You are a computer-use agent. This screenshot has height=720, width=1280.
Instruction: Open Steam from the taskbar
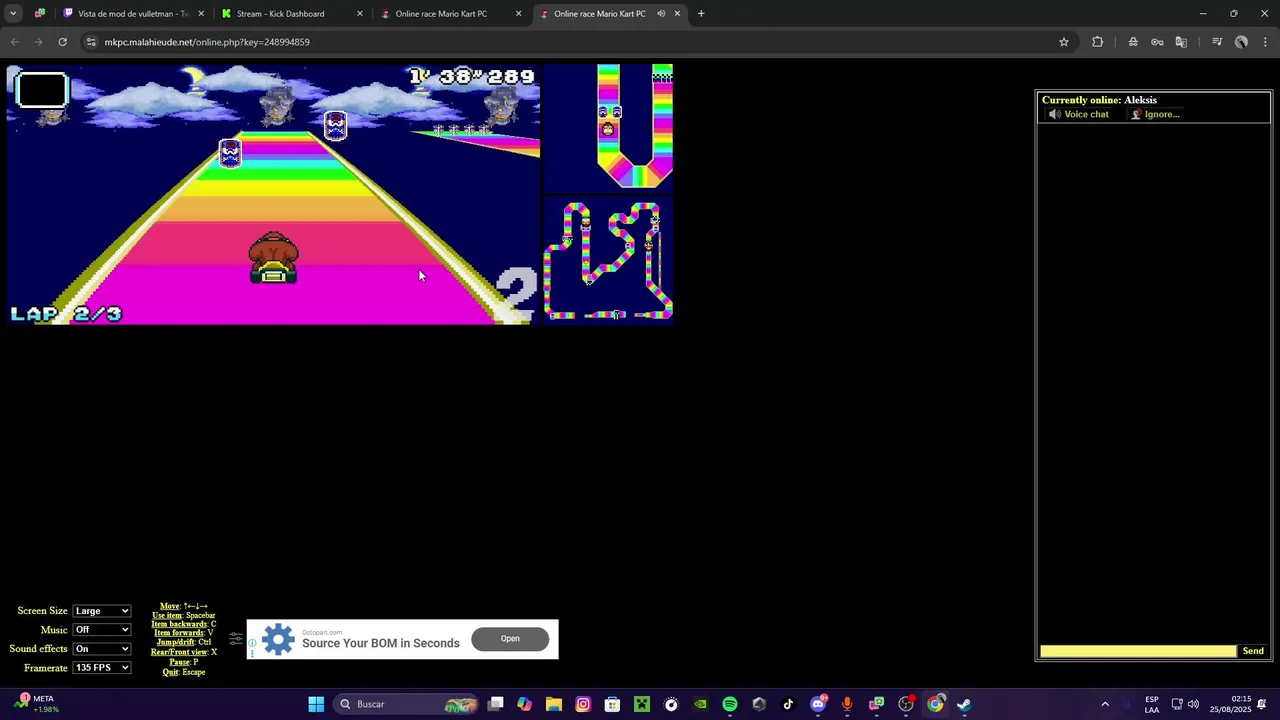coord(964,704)
